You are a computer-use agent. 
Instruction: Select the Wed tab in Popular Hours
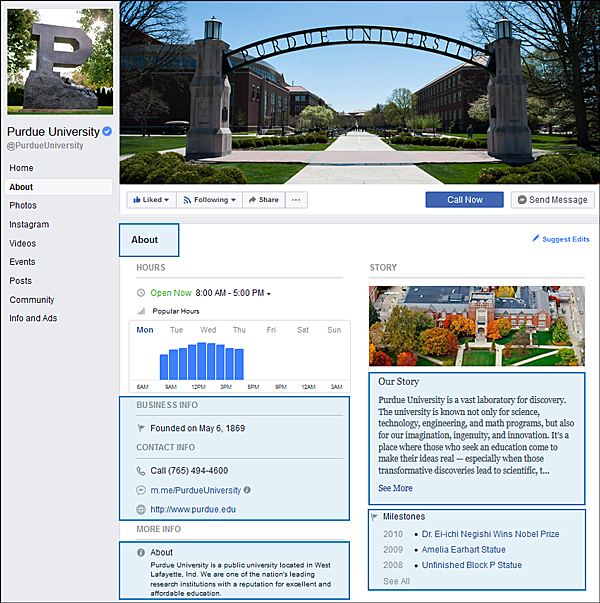(x=208, y=330)
